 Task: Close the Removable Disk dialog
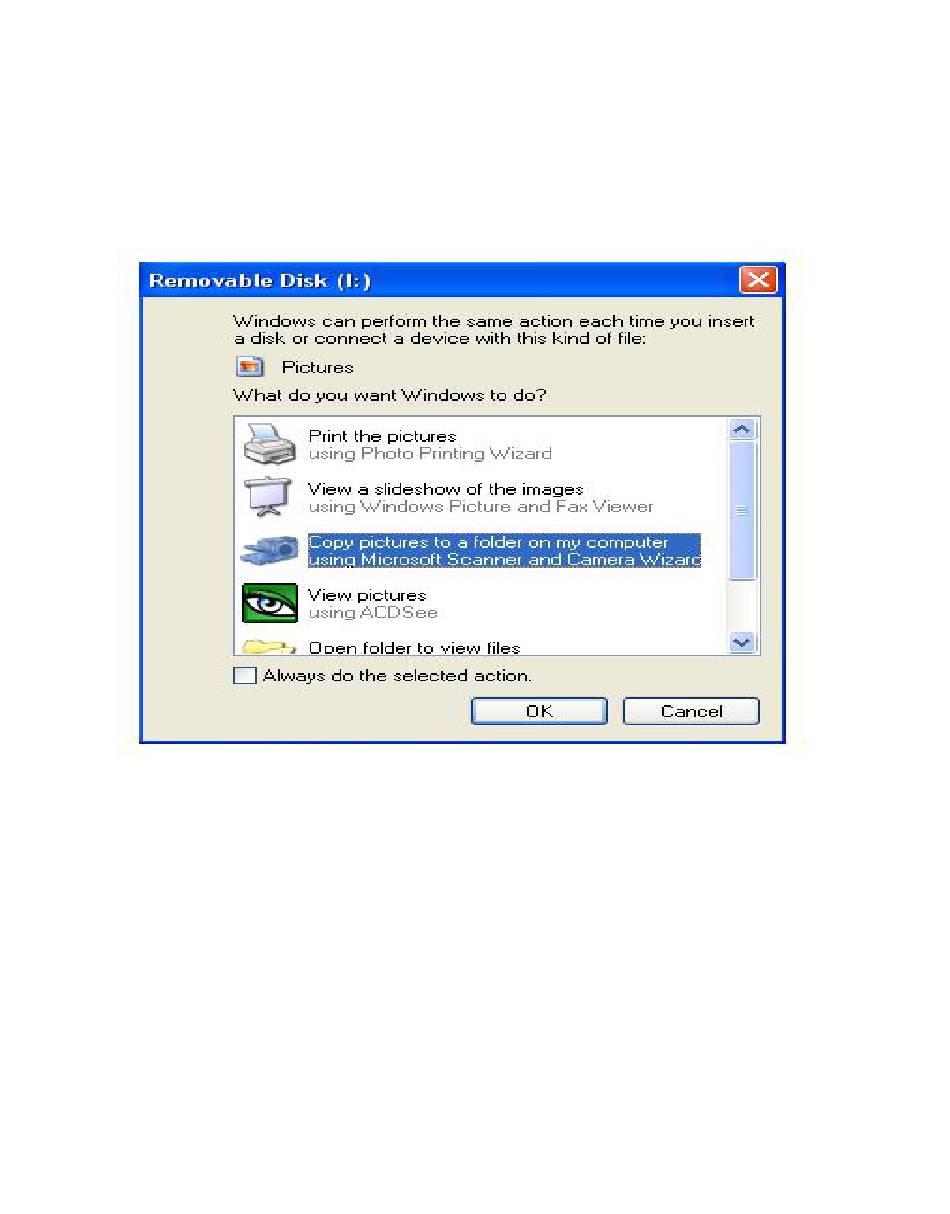[758, 280]
